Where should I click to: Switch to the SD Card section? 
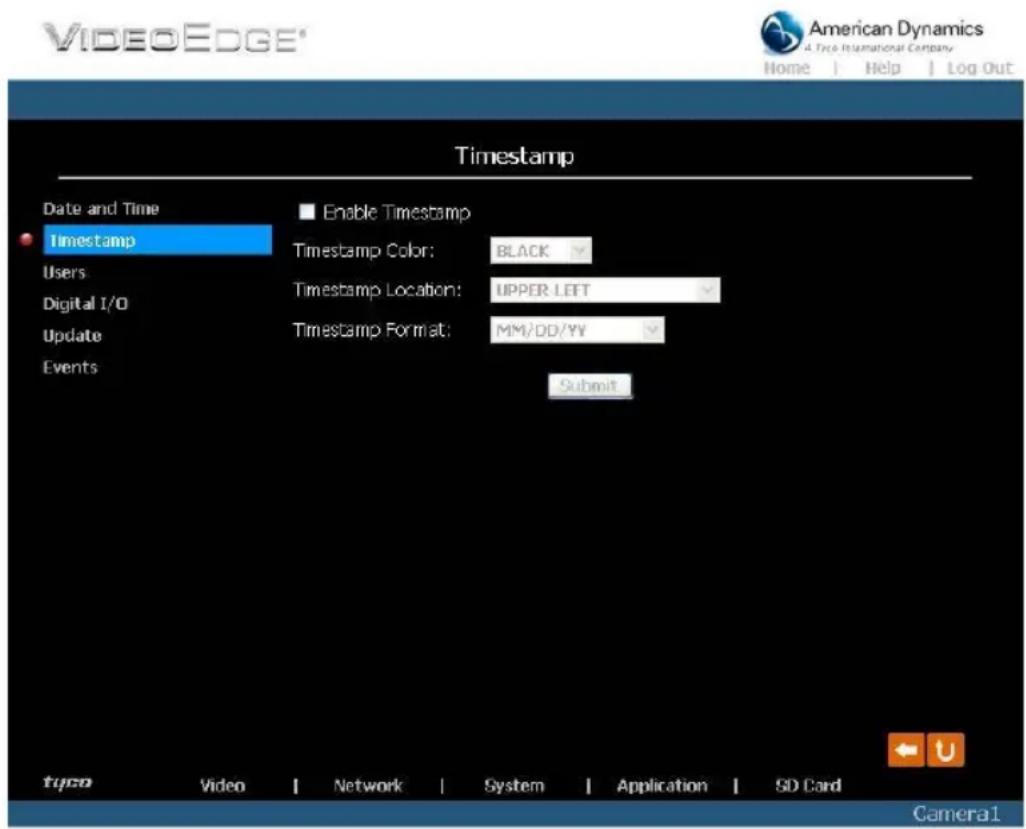click(x=808, y=785)
